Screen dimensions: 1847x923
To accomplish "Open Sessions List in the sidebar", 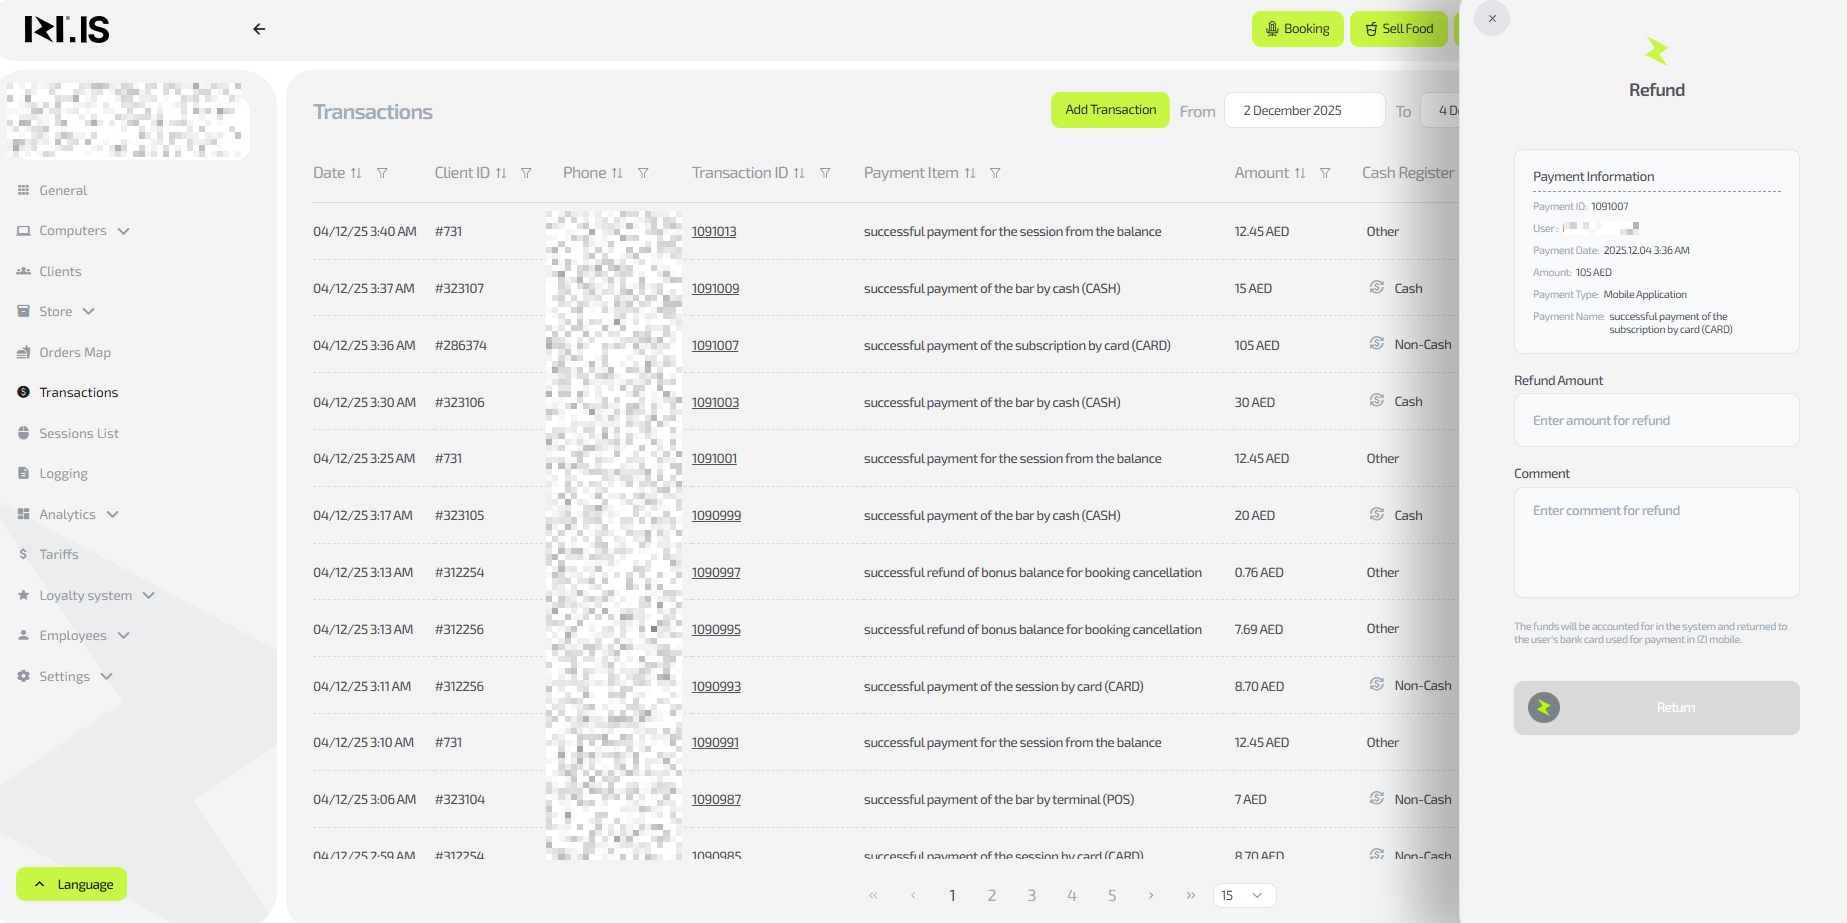I will tap(79, 433).
